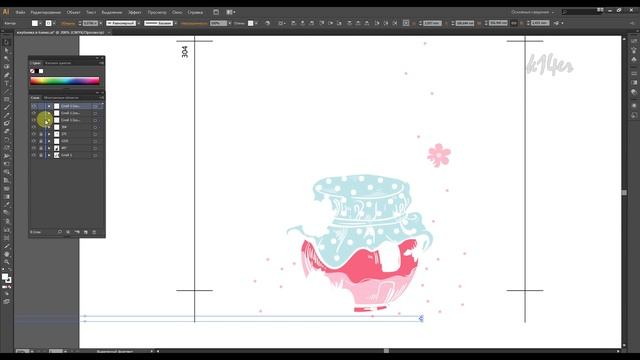Pick a color from the Color spectrum bar
Image resolution: width=640 pixels, height=360 pixels.
point(64,80)
